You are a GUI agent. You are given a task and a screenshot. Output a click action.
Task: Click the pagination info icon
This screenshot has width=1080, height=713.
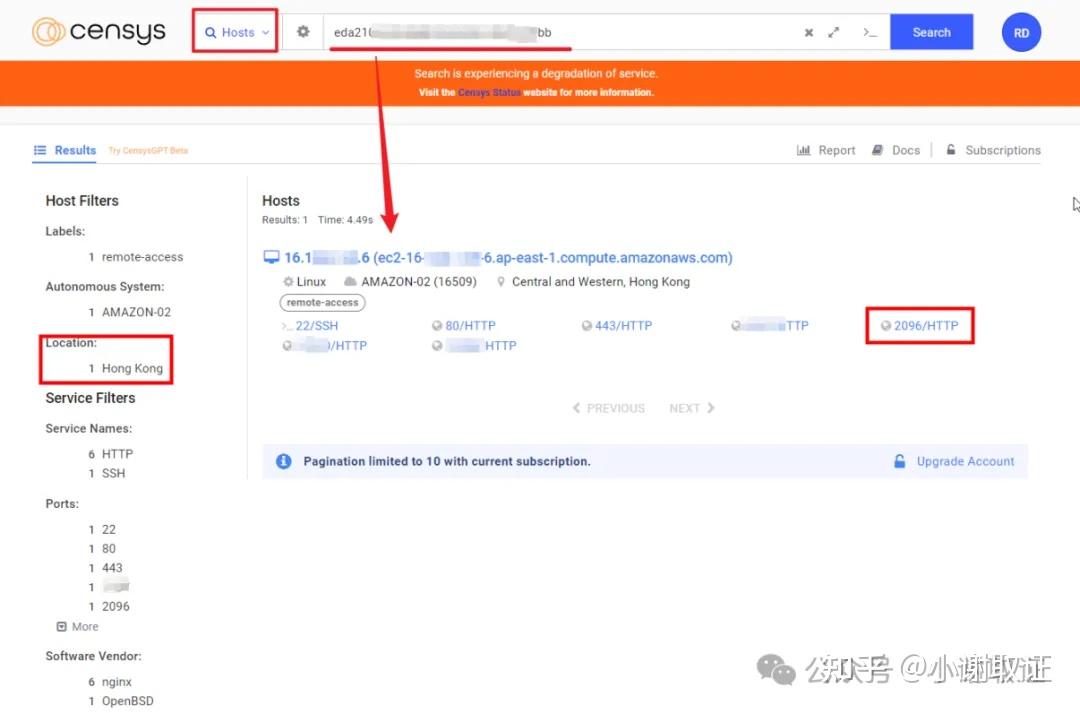[284, 462]
